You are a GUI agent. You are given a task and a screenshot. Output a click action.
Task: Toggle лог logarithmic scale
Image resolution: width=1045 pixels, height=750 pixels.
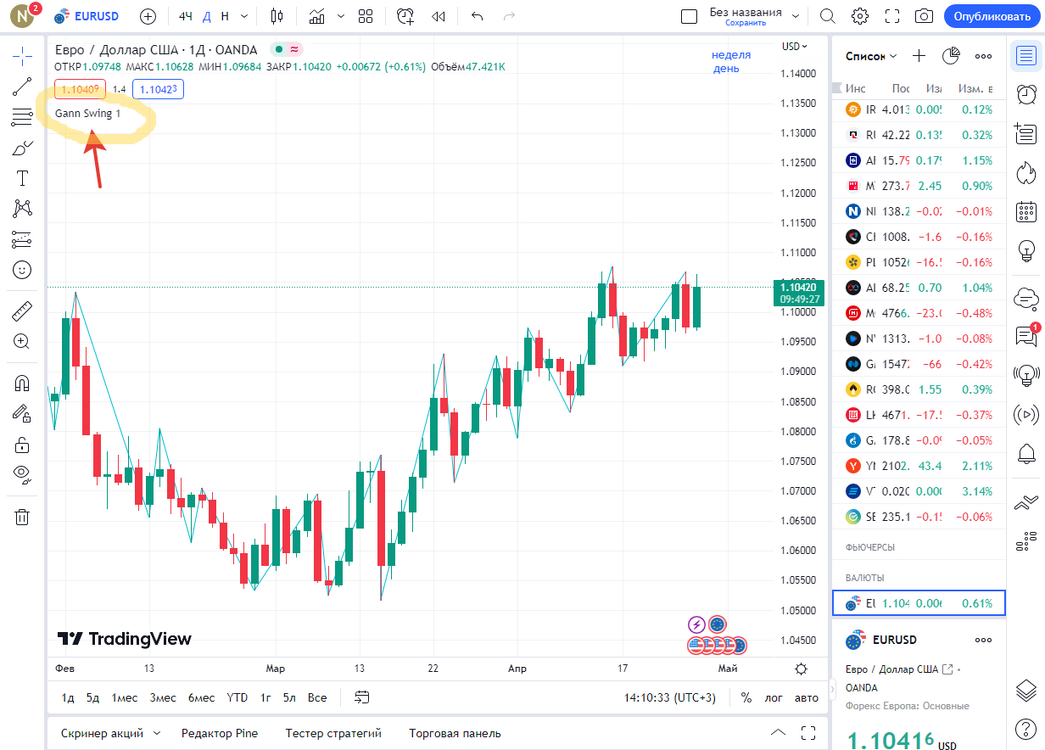coord(773,697)
